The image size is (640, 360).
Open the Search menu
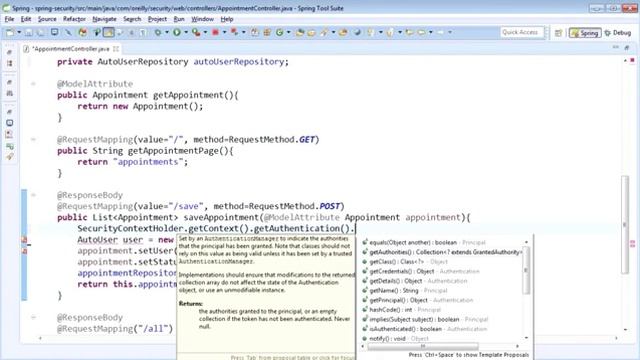(x=132, y=19)
